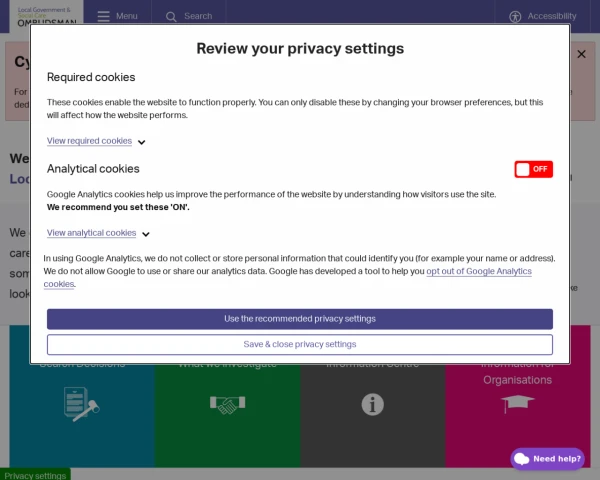Toggle Analytical cookies switch to ON
This screenshot has width=600, height=480.
click(533, 169)
